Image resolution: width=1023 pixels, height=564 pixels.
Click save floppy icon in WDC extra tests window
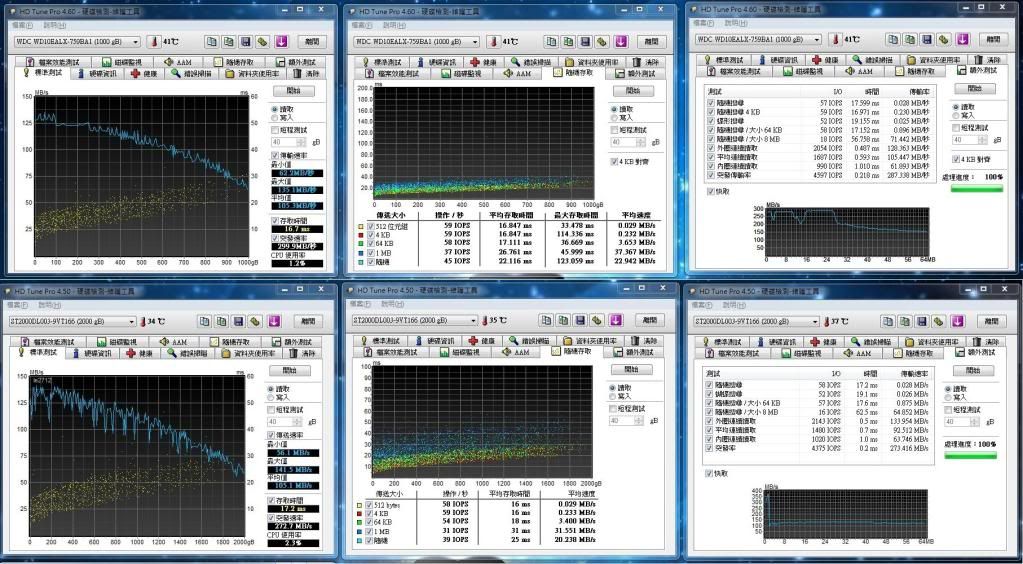(926, 39)
